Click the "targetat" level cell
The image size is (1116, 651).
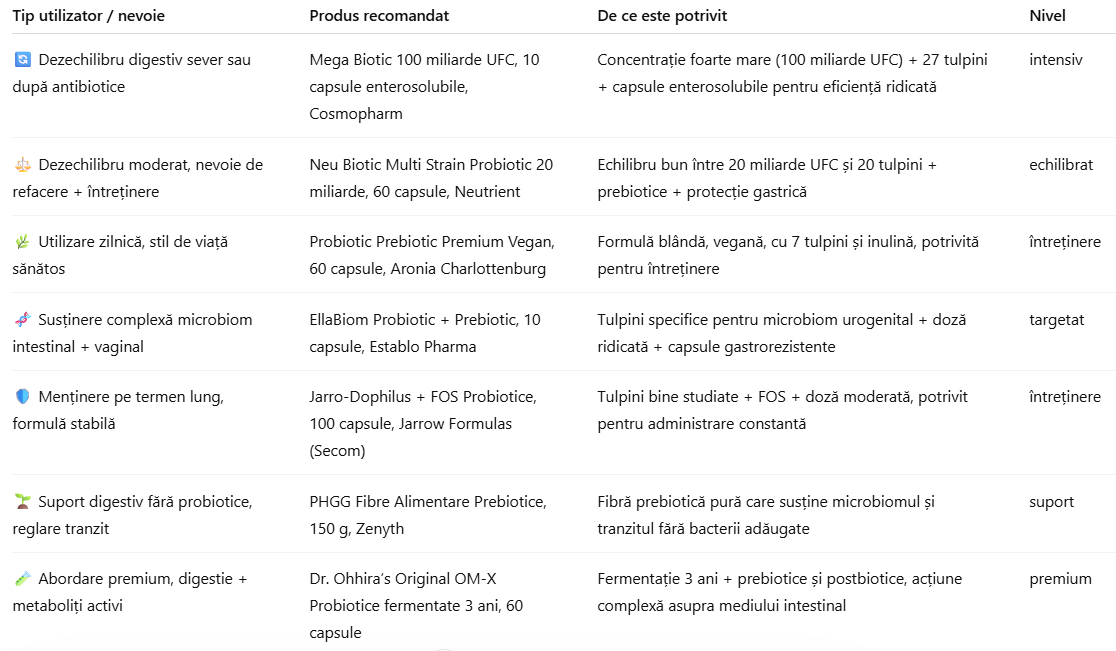(1057, 320)
